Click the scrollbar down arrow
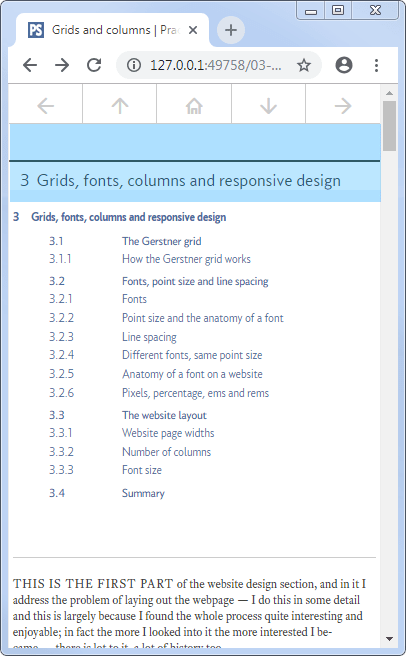 click(389, 639)
